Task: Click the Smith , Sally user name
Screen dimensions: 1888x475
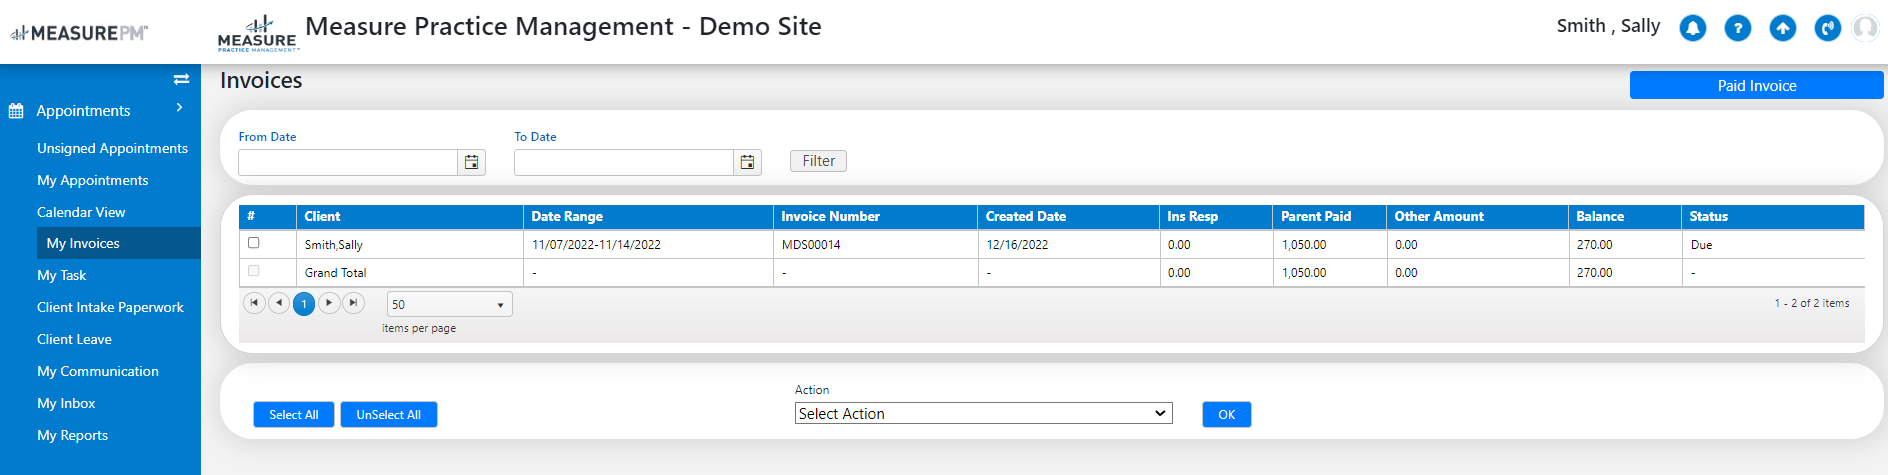Action: (x=1608, y=26)
